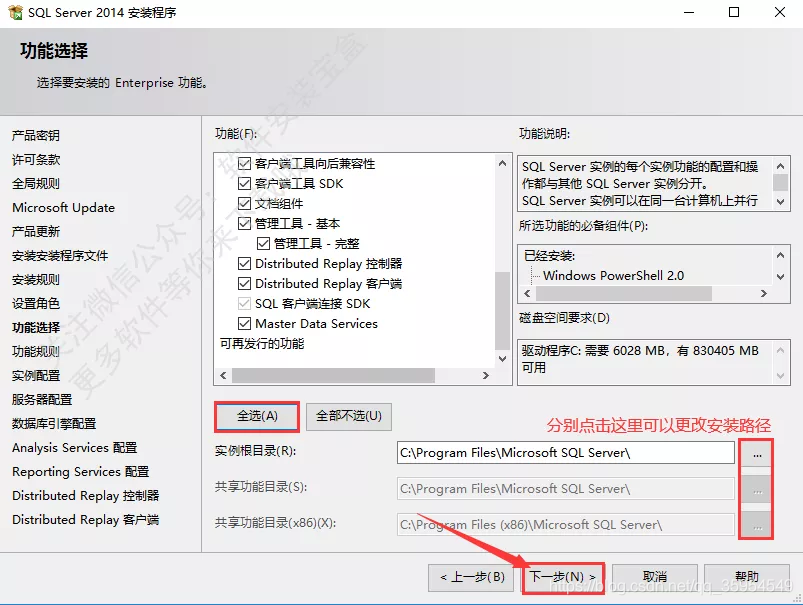Click the disk space requirement text
803x605 pixels.
(x=640, y=359)
